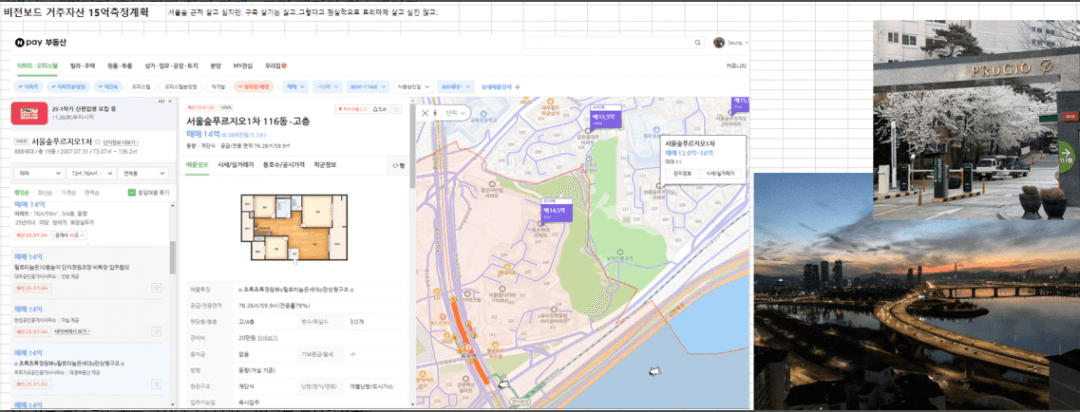Screen dimensions: 1080x412
Task: Click 시세/실거래가 button in map popup
Action: [x=720, y=174]
